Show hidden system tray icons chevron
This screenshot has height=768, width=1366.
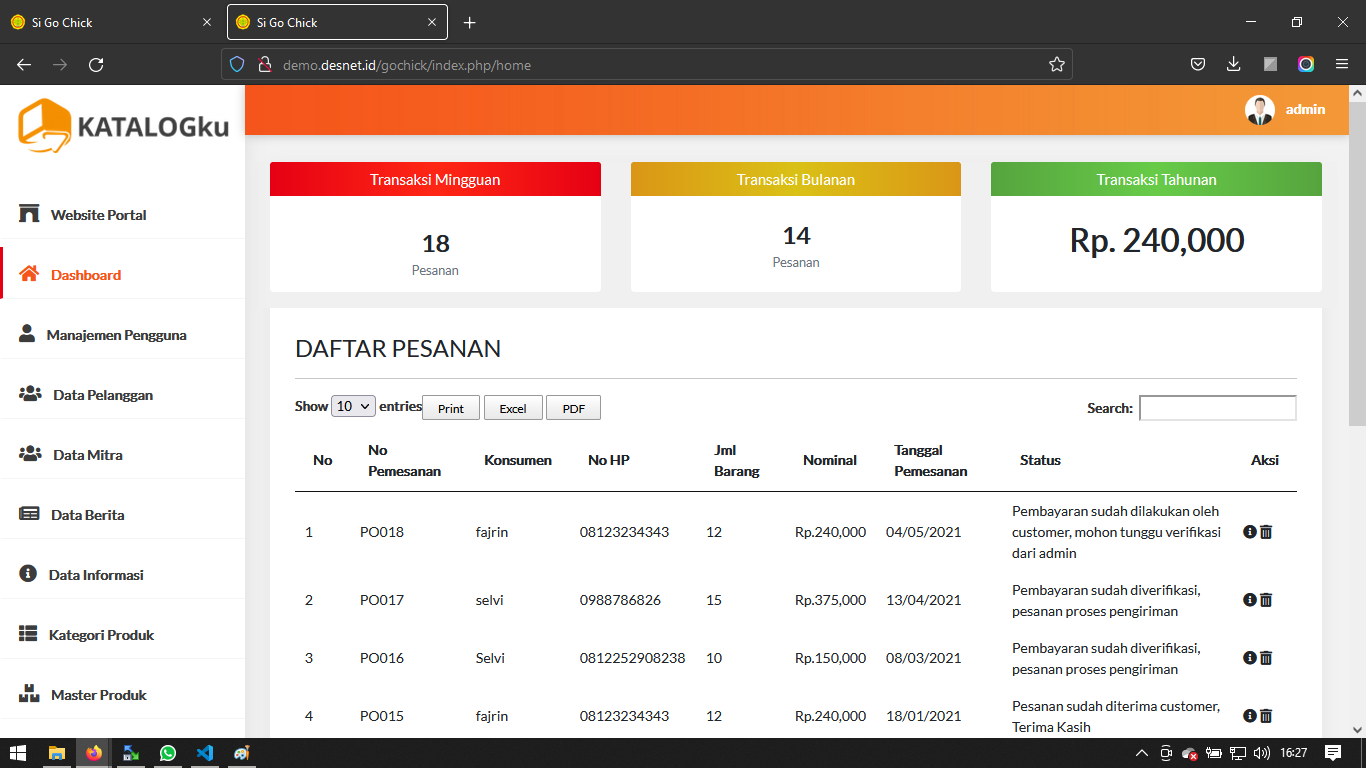pyautogui.click(x=1141, y=753)
